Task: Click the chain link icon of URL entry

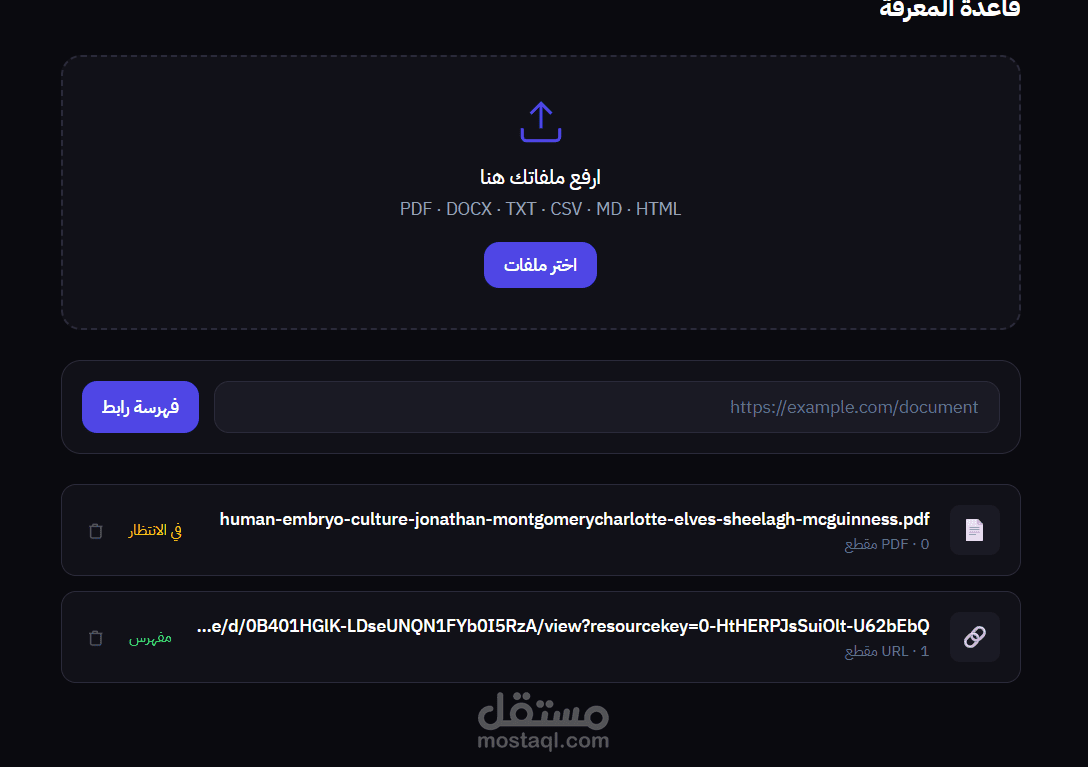Action: coord(974,637)
